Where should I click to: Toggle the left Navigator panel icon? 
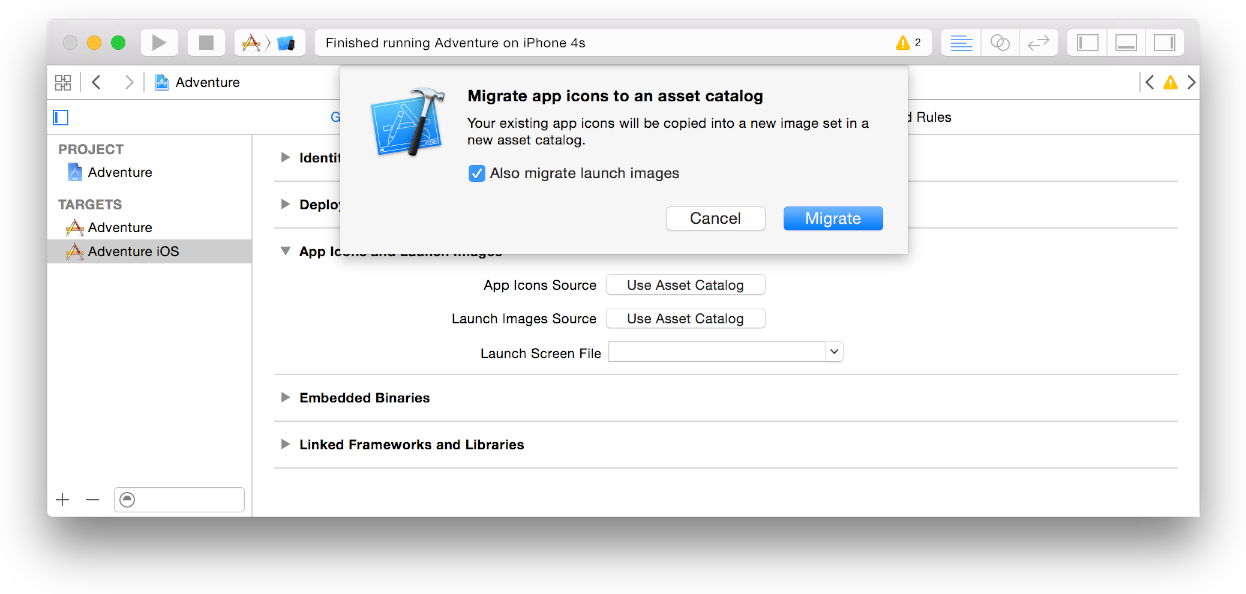[1087, 42]
